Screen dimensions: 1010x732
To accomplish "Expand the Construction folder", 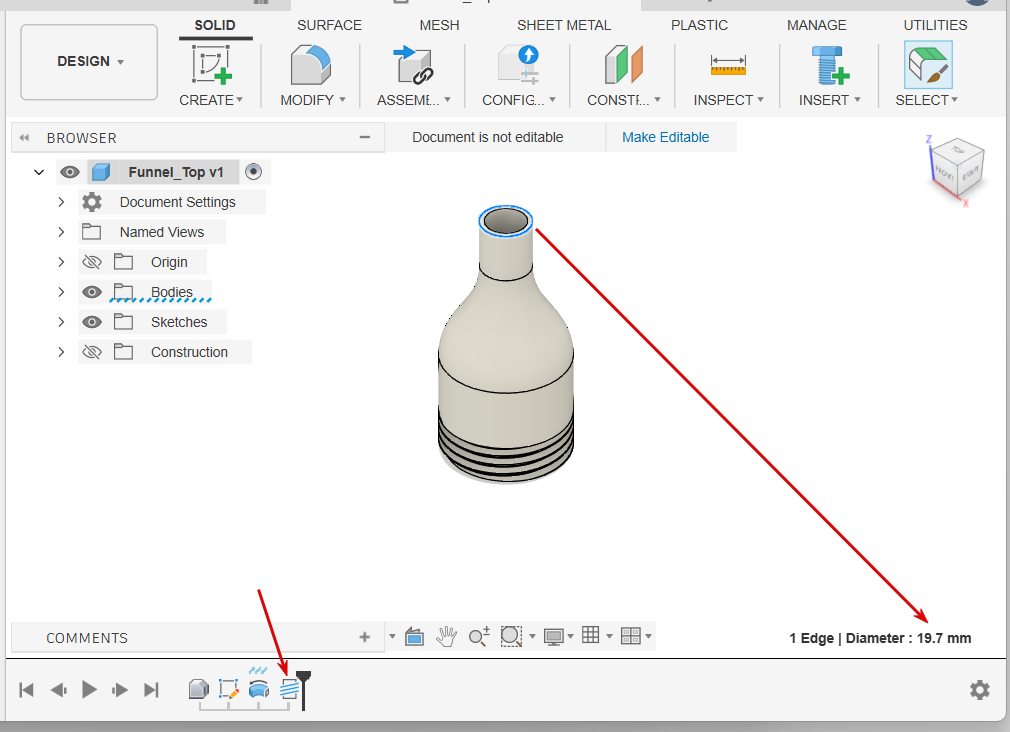I will click(x=61, y=352).
